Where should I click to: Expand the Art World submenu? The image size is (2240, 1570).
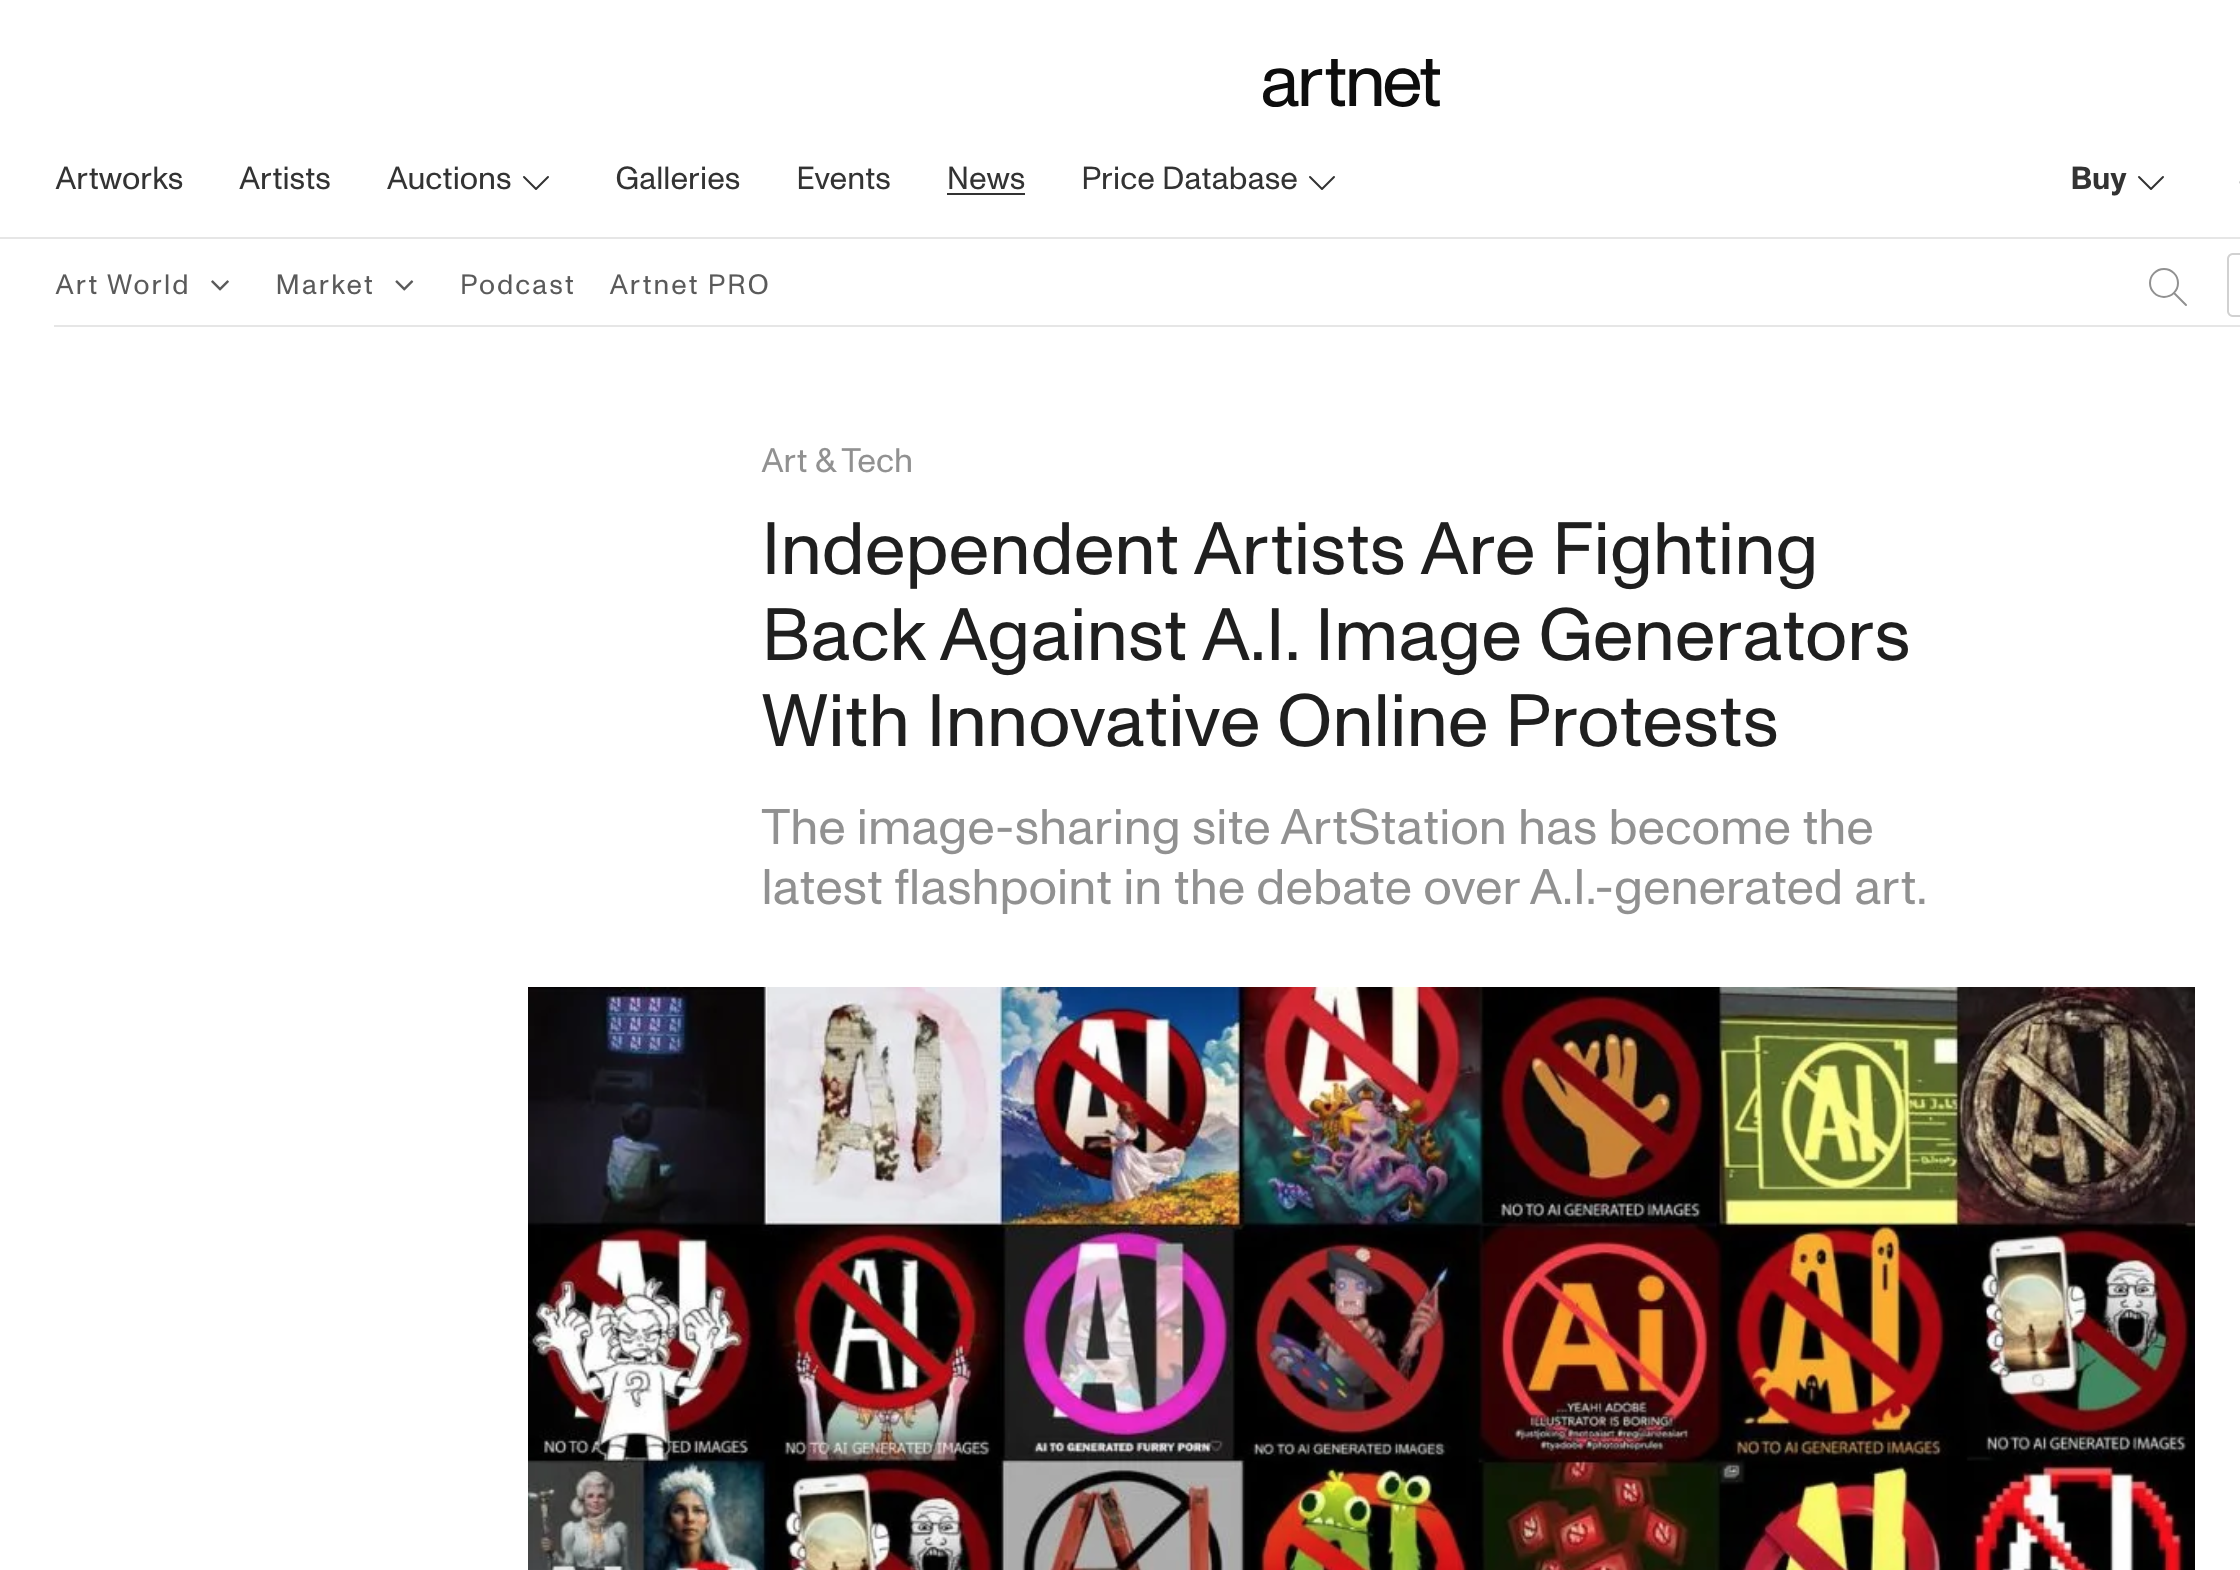click(x=143, y=285)
